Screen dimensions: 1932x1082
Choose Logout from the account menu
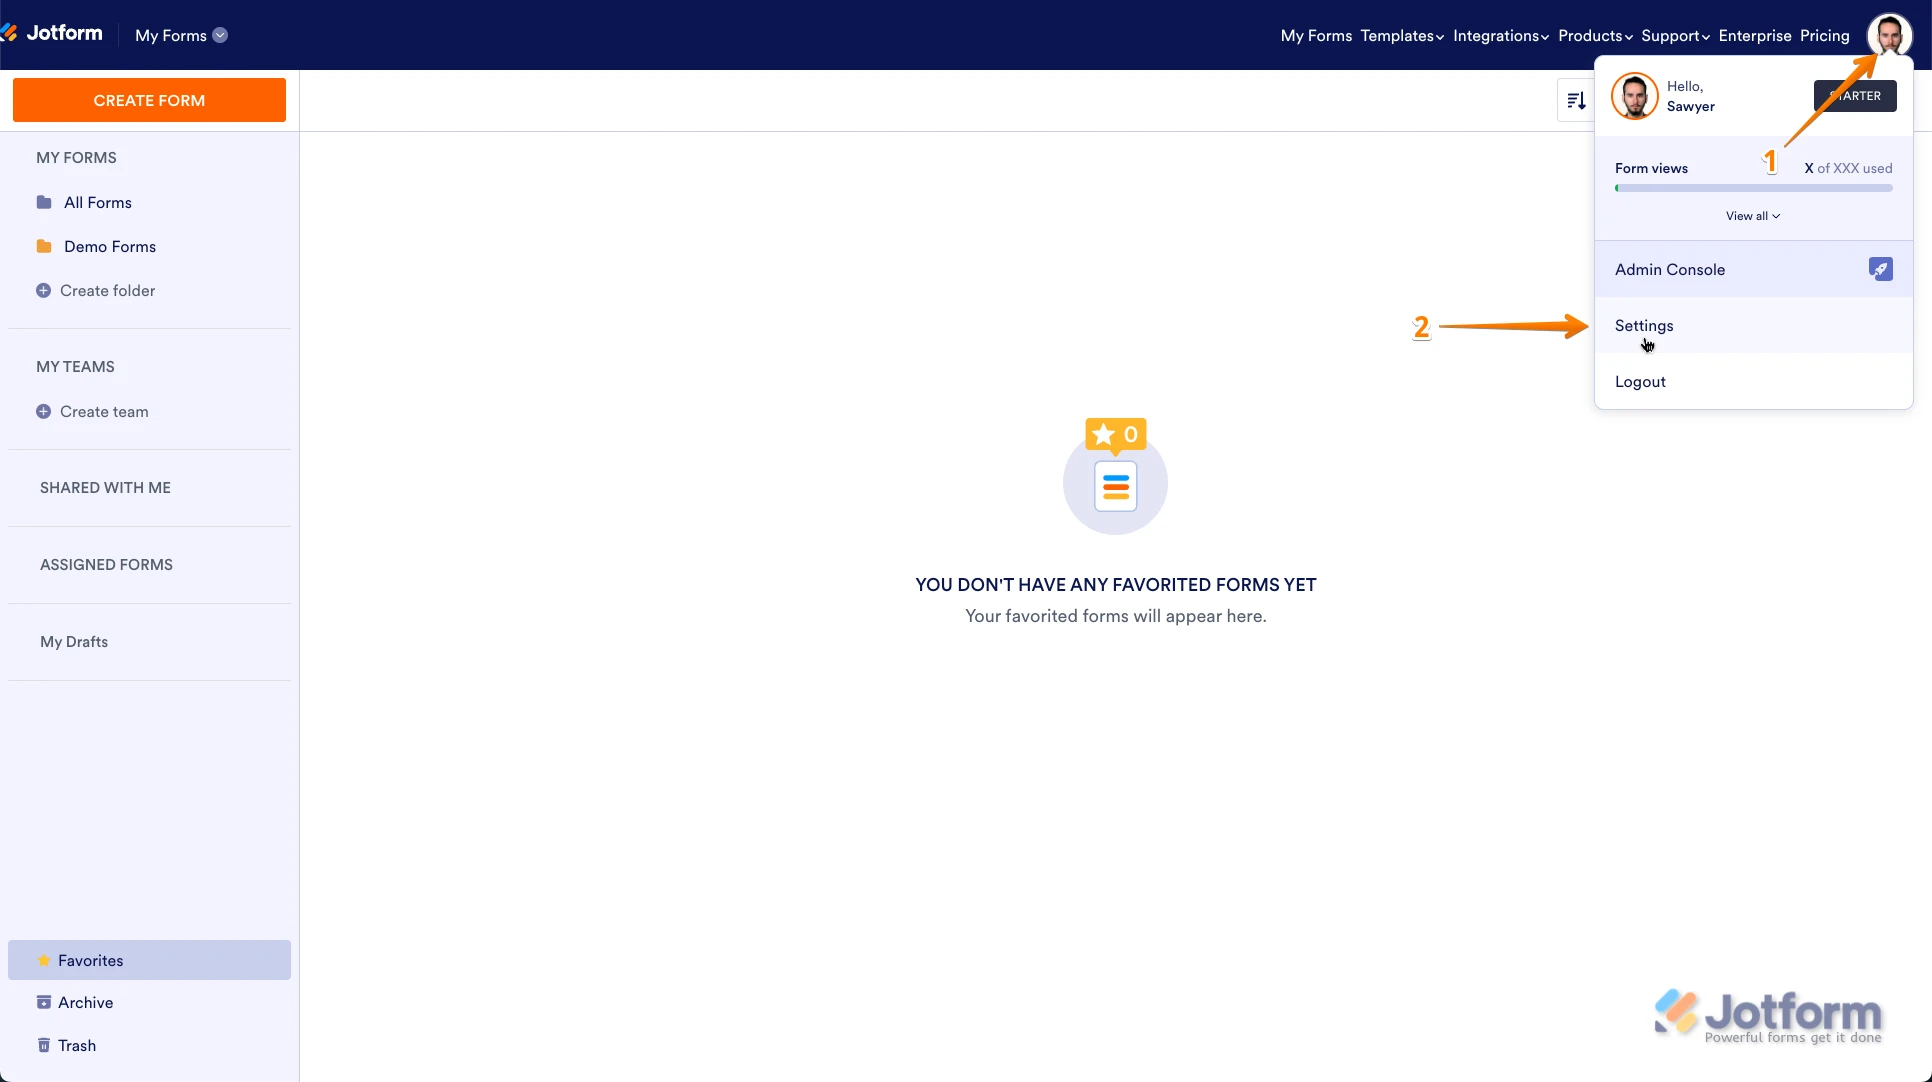[1640, 382]
